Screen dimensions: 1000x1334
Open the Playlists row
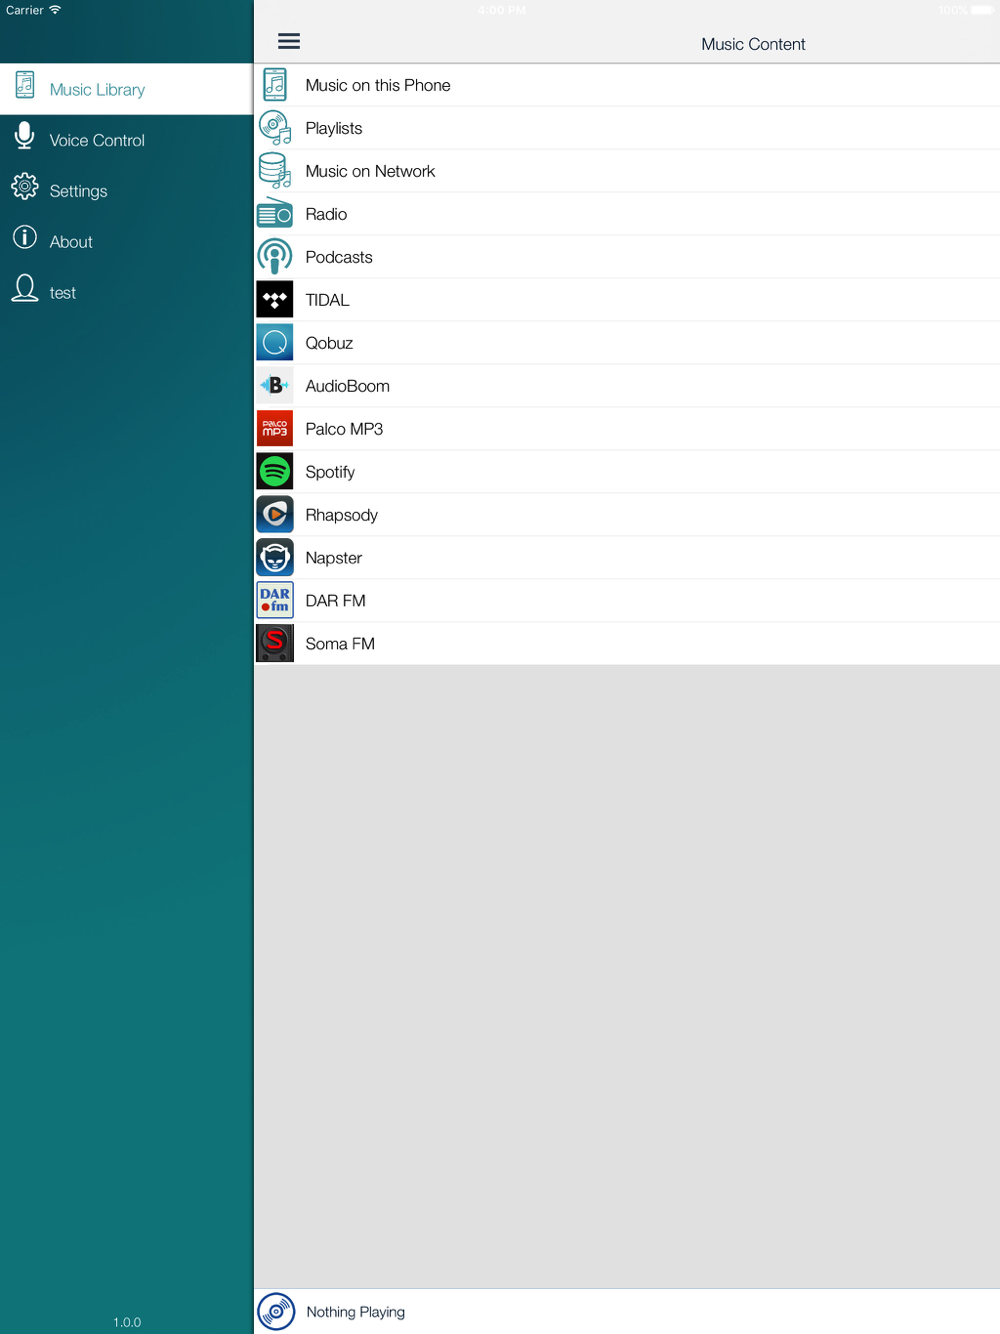click(627, 128)
